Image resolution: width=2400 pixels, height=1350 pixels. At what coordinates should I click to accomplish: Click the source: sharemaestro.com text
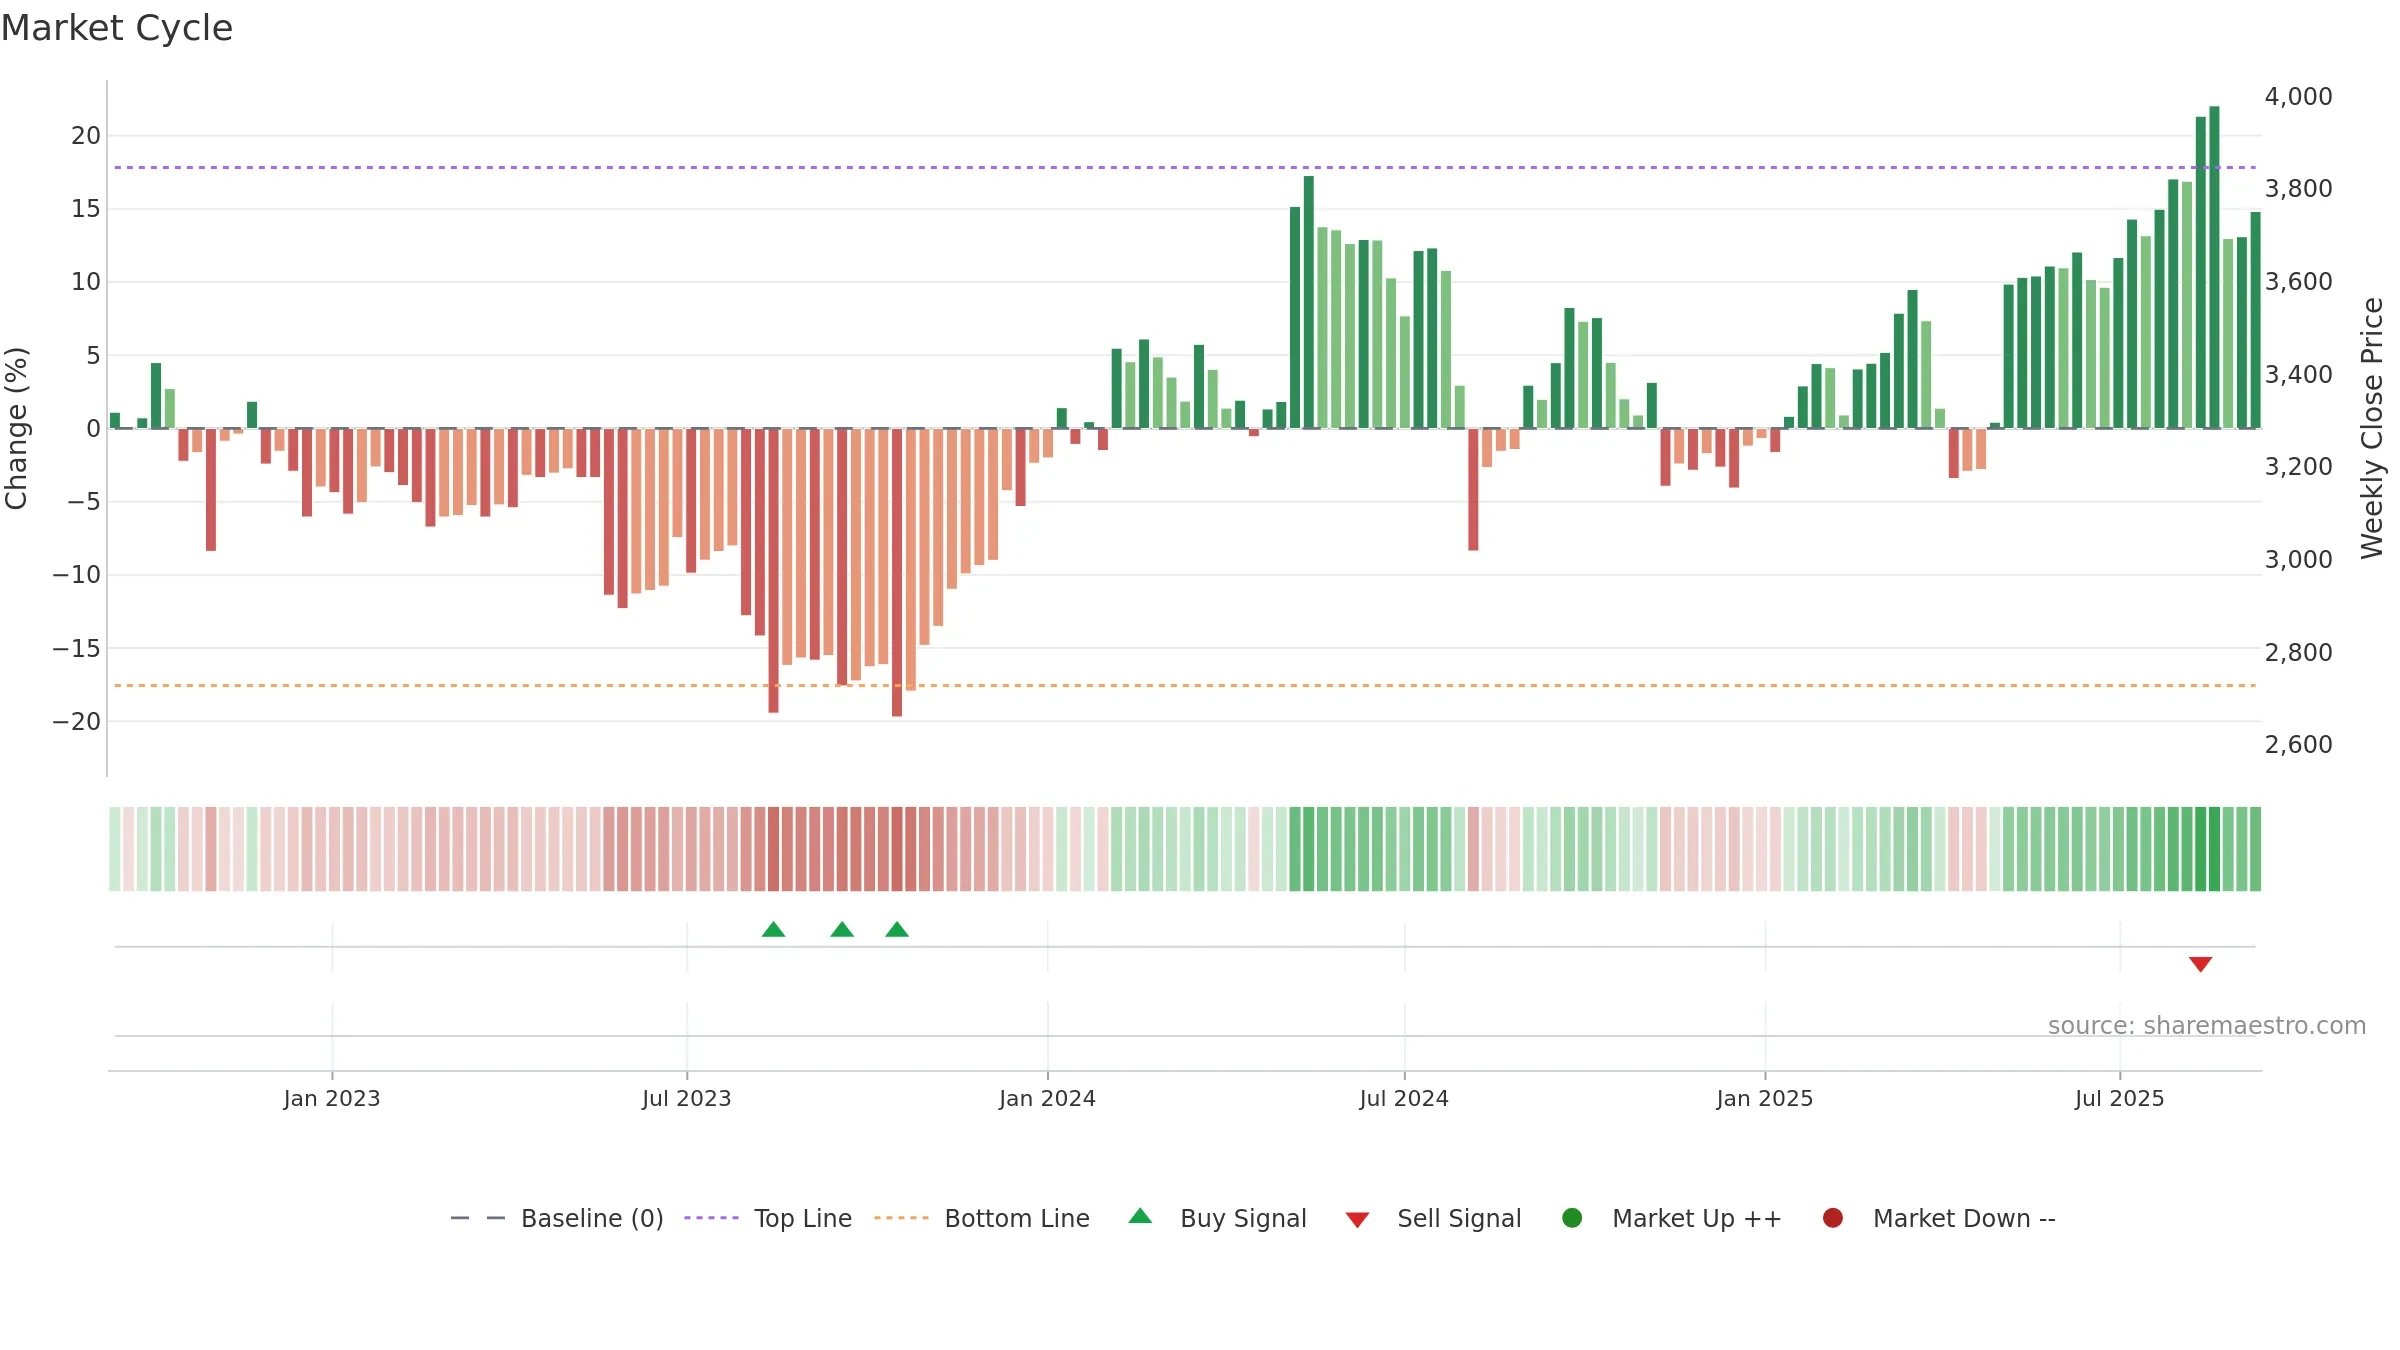(x=2207, y=1025)
